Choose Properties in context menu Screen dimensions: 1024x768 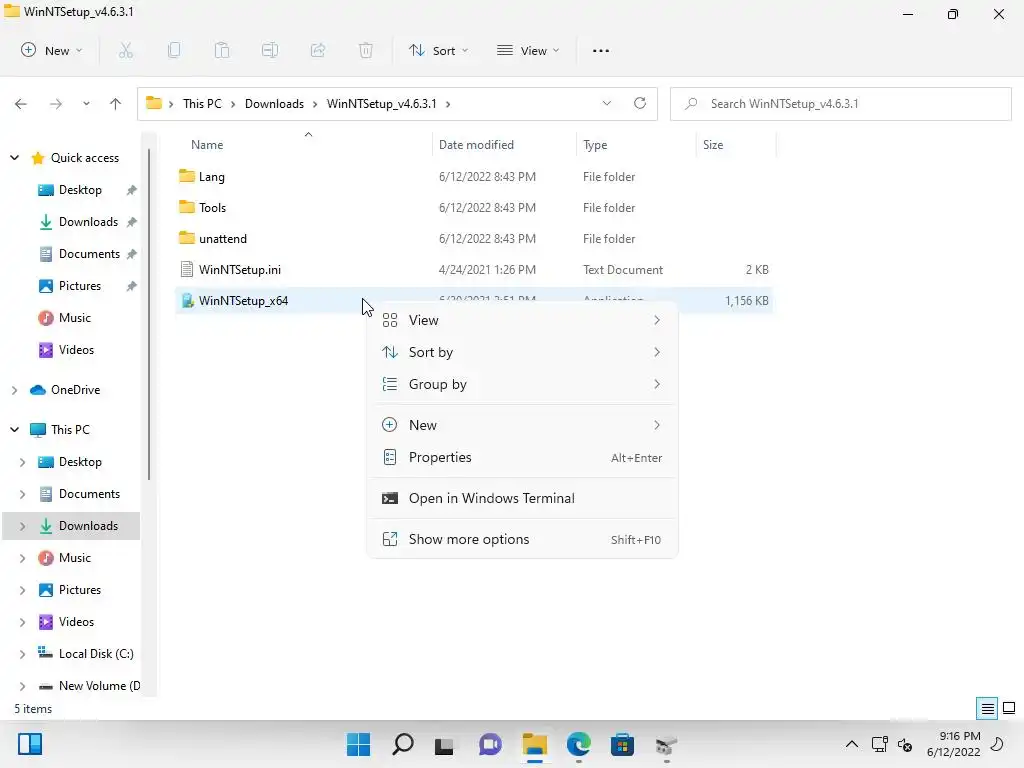[x=522, y=457]
